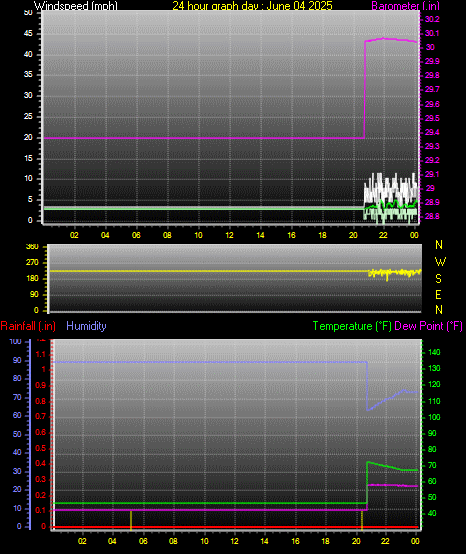Click the 50 humidity scale value
The width and height of the screenshot is (466, 554).
[17, 434]
